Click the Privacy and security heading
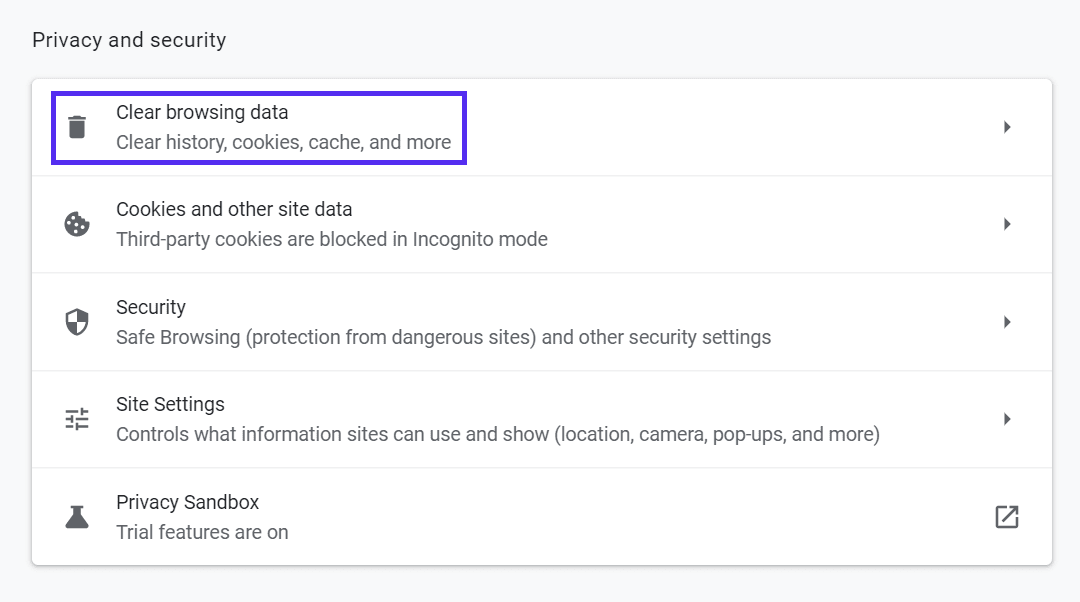This screenshot has width=1080, height=602. [x=129, y=40]
